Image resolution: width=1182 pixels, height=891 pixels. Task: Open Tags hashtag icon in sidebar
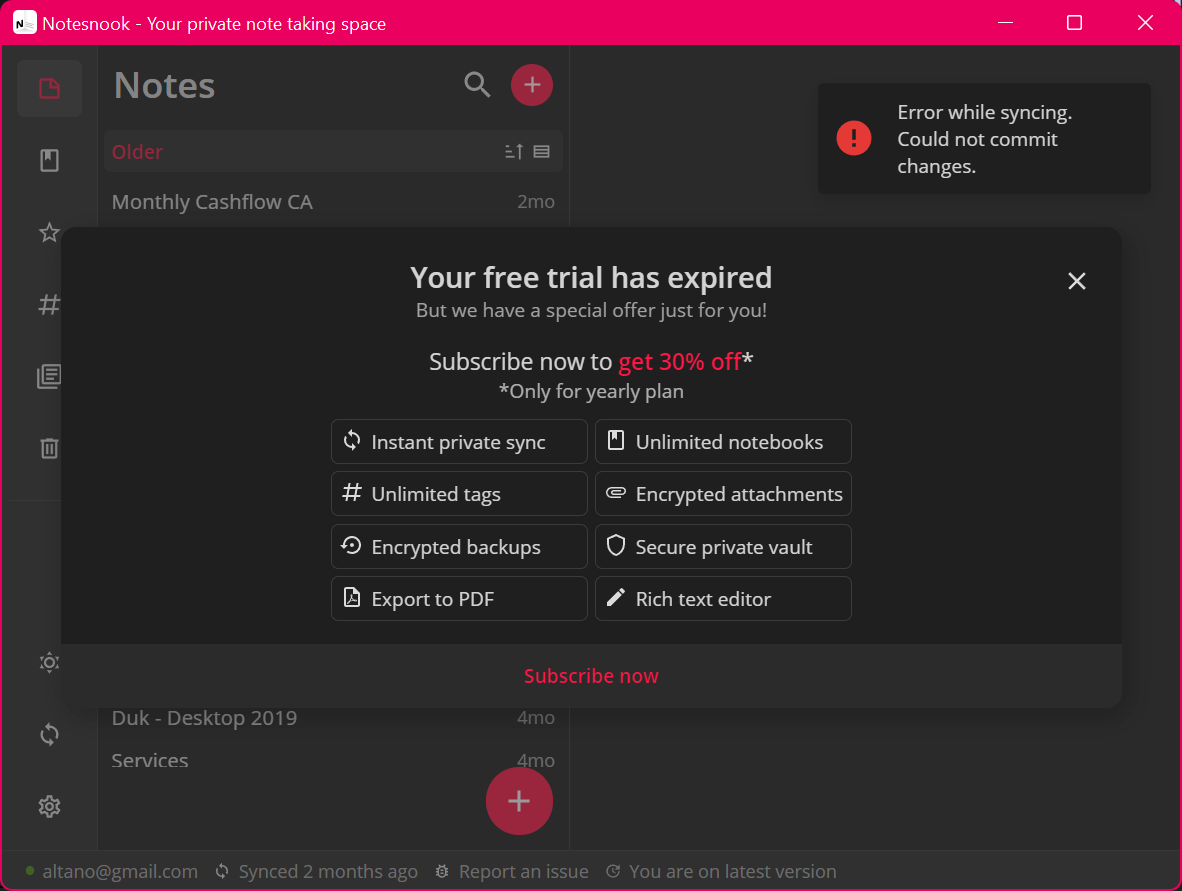tap(49, 305)
